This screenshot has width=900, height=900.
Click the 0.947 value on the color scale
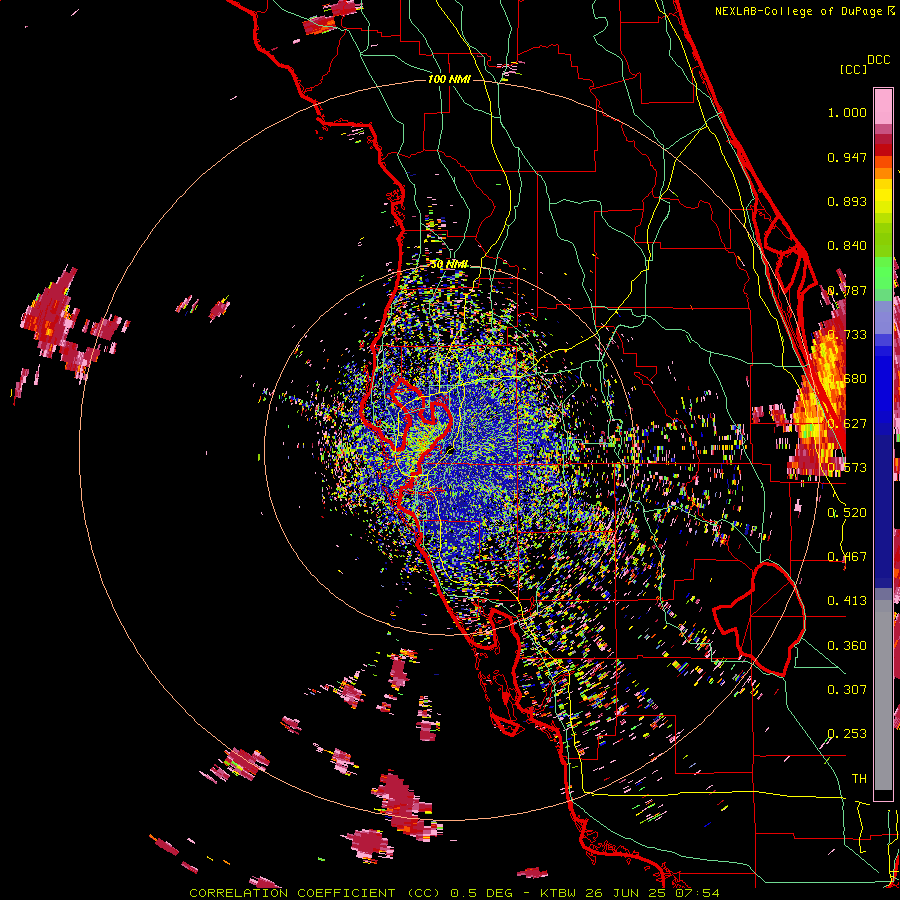click(x=847, y=157)
